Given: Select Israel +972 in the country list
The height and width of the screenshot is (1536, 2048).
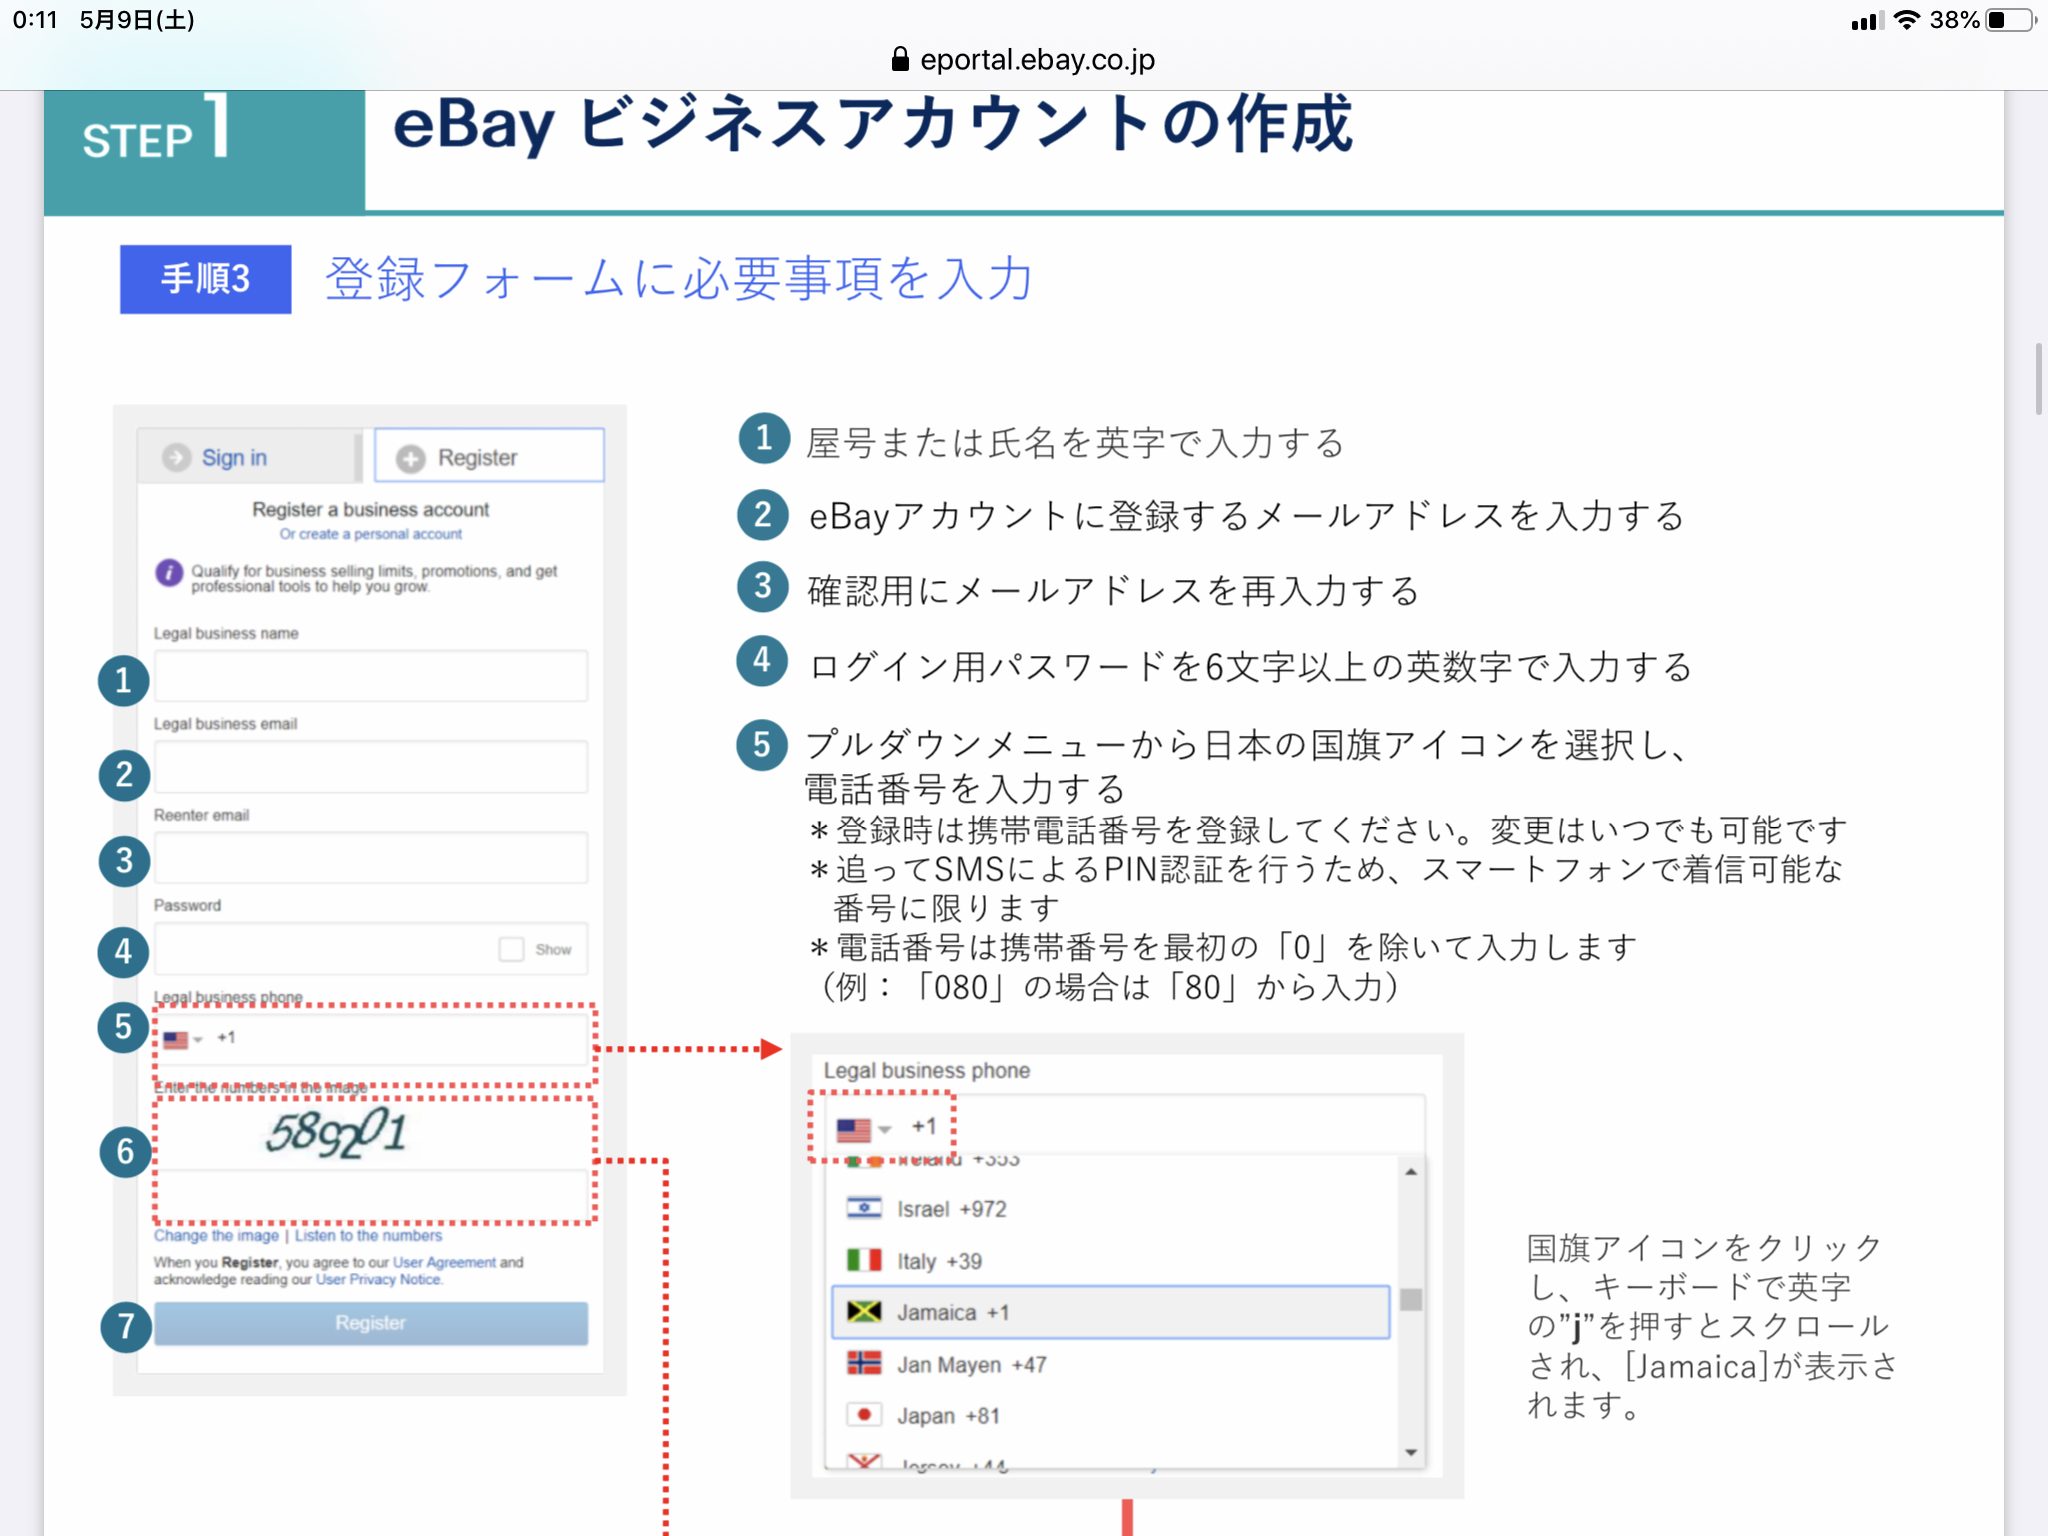Looking at the screenshot, I should (1110, 1209).
